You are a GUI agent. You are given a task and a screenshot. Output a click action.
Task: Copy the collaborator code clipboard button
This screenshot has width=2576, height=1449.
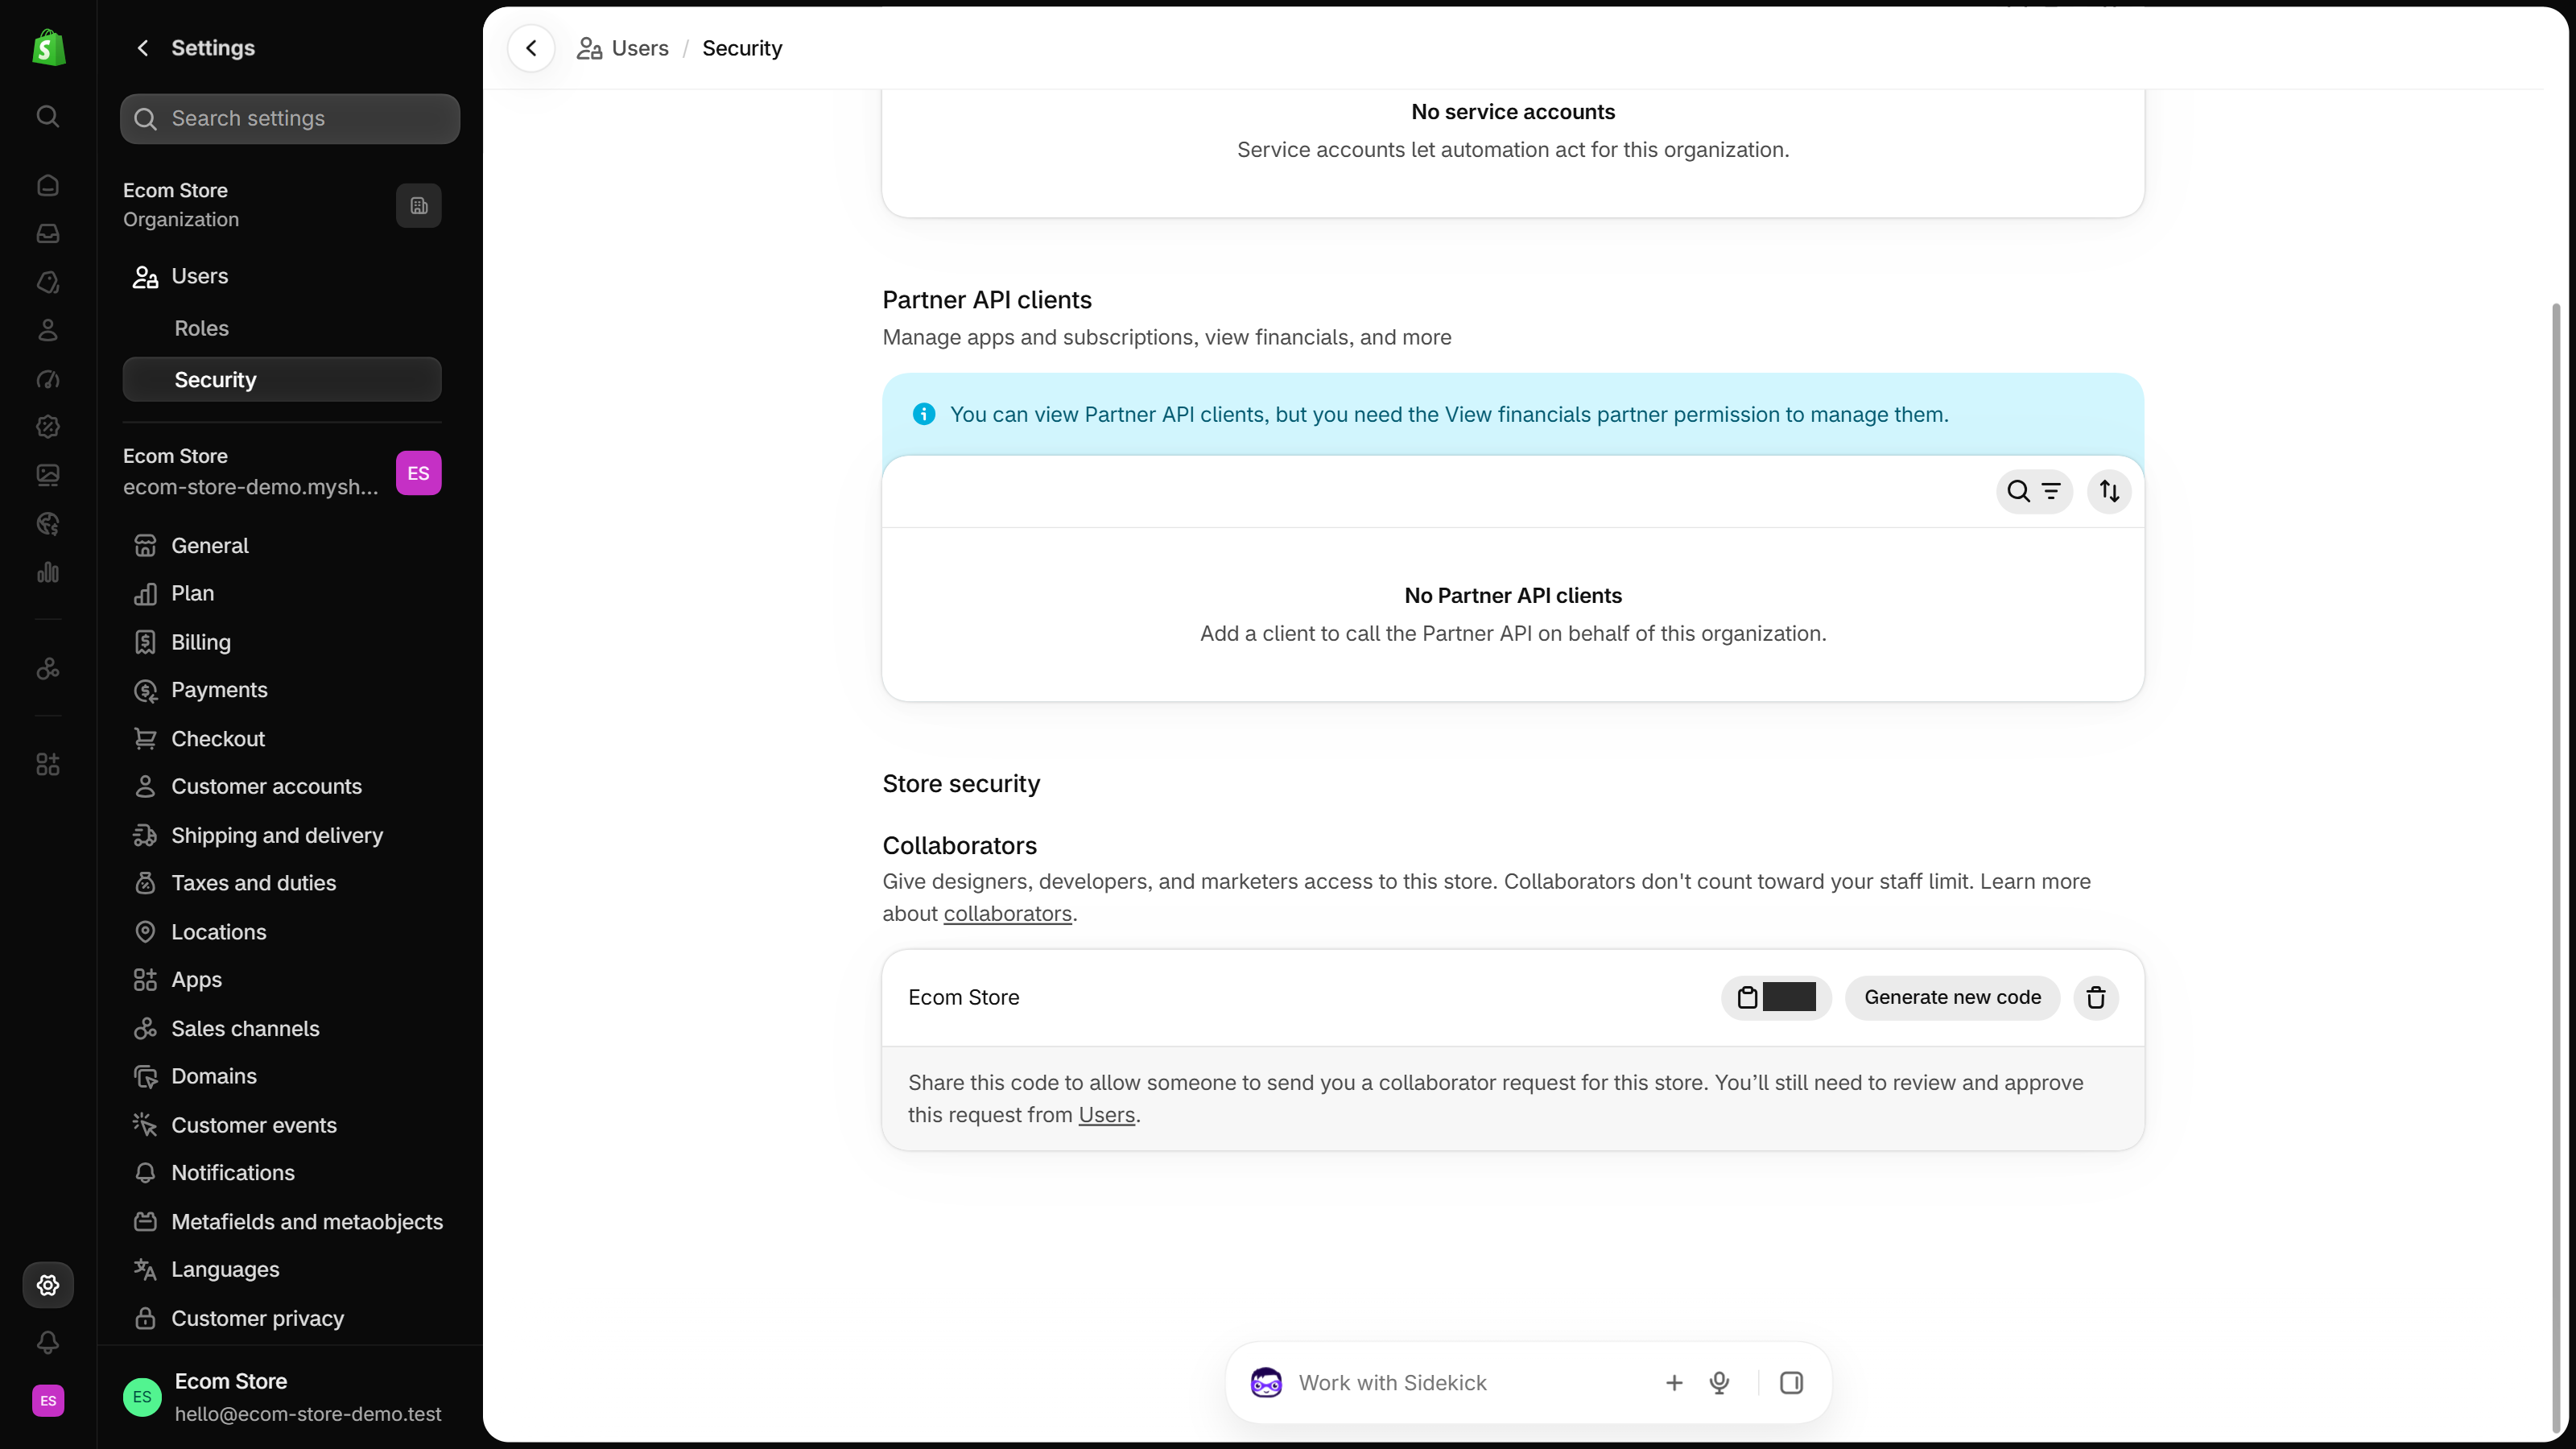[1776, 997]
